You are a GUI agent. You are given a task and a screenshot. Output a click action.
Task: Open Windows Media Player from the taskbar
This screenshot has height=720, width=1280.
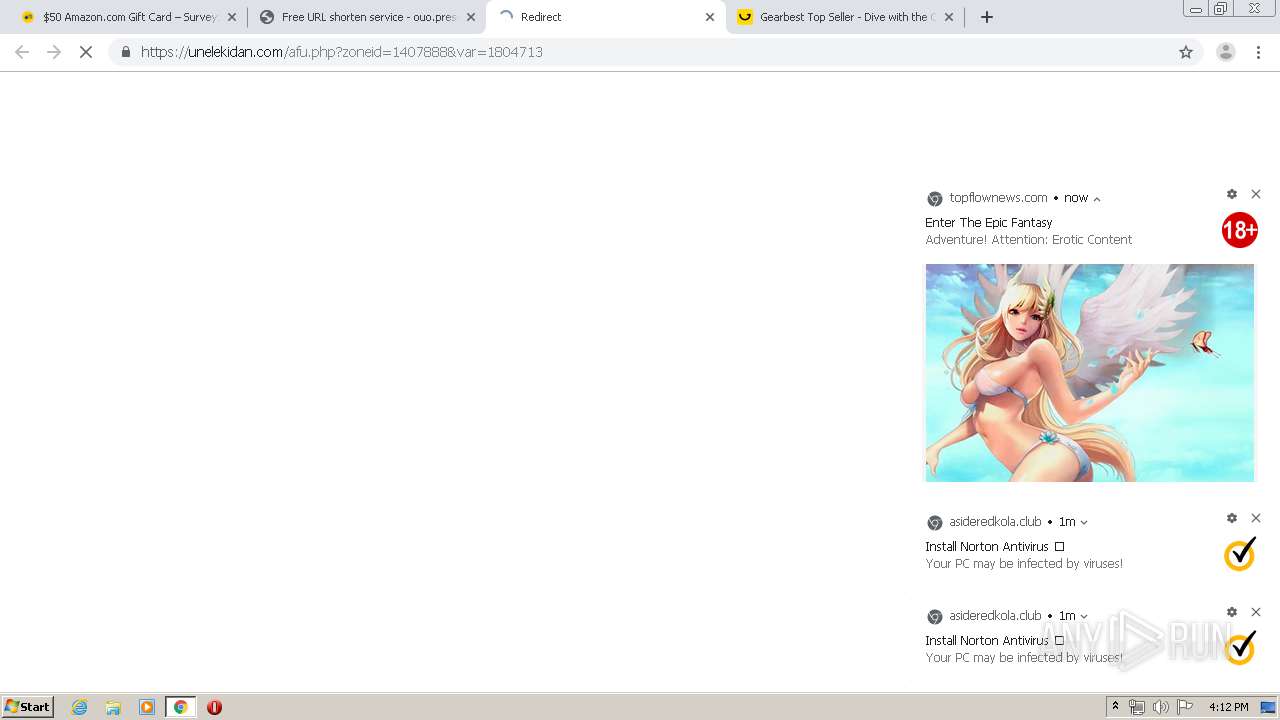click(x=147, y=707)
